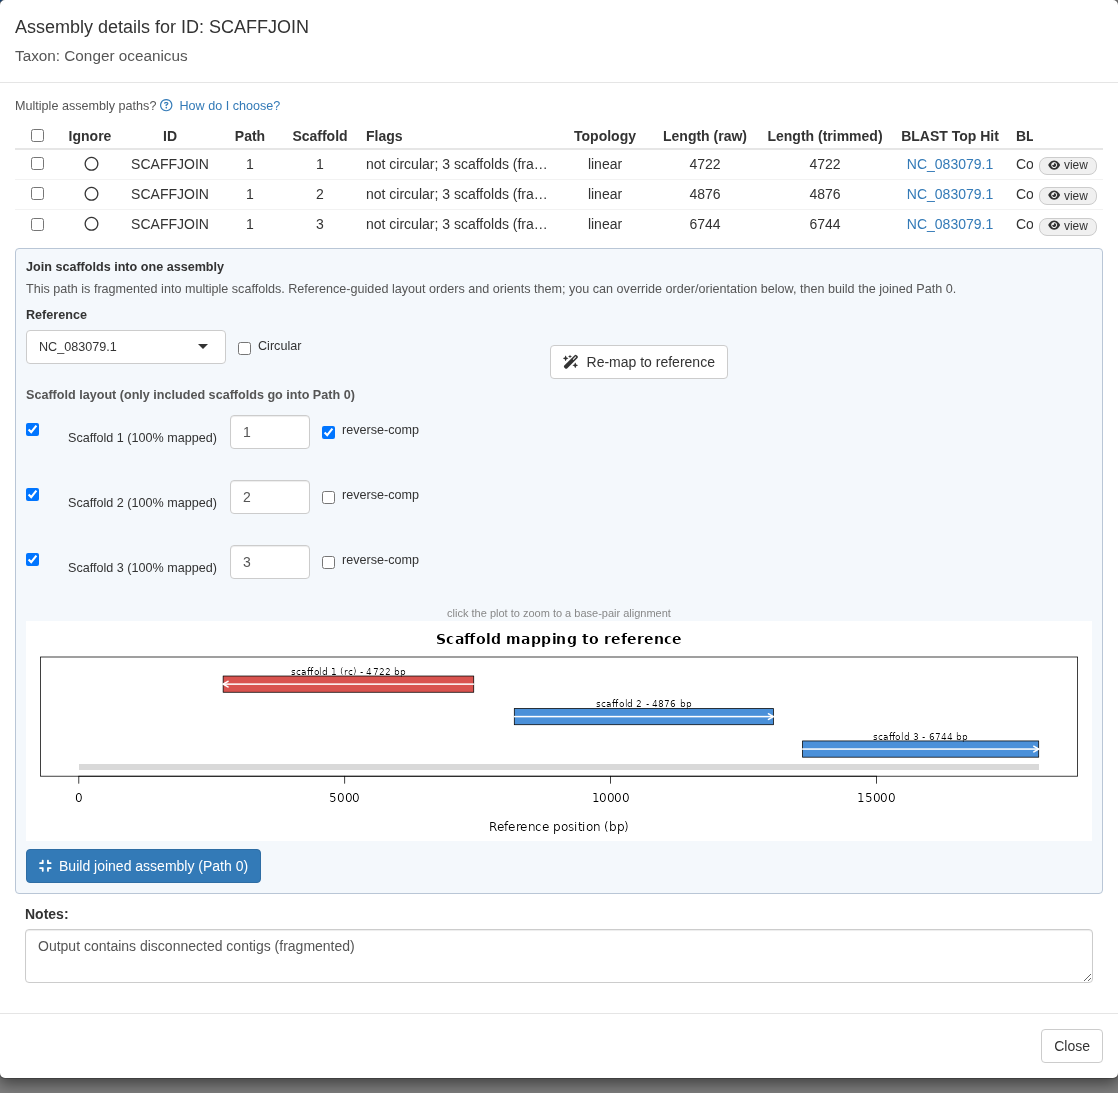This screenshot has height=1093, width=1118.
Task: Click the 'Taxon: Conger oceanicus' subtitle
Action: 101,56
